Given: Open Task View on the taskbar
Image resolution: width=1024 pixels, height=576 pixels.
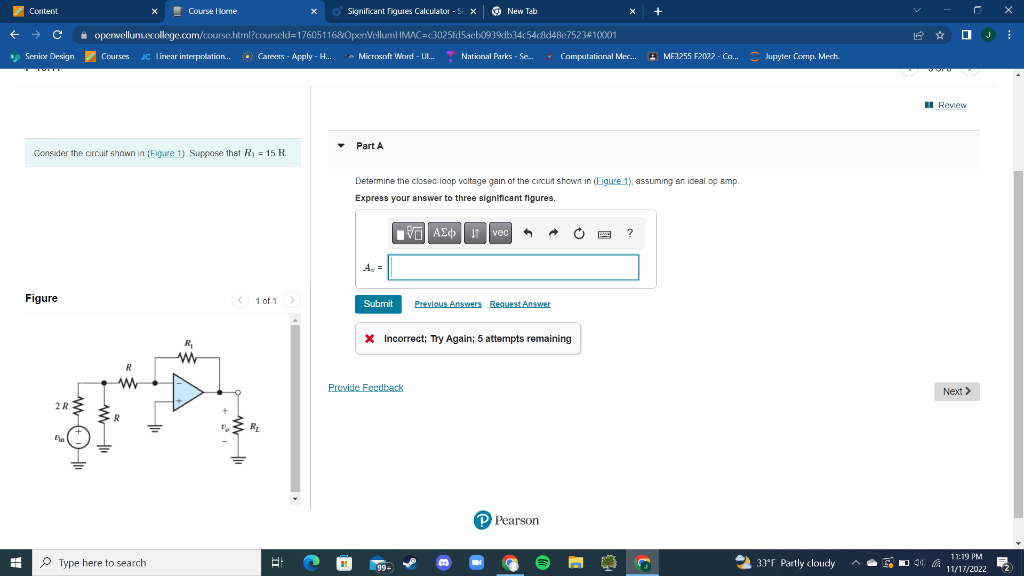Looking at the screenshot, I should coord(277,562).
